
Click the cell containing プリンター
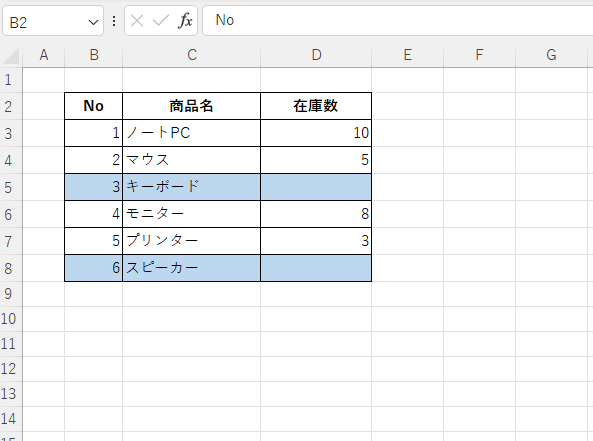point(191,241)
